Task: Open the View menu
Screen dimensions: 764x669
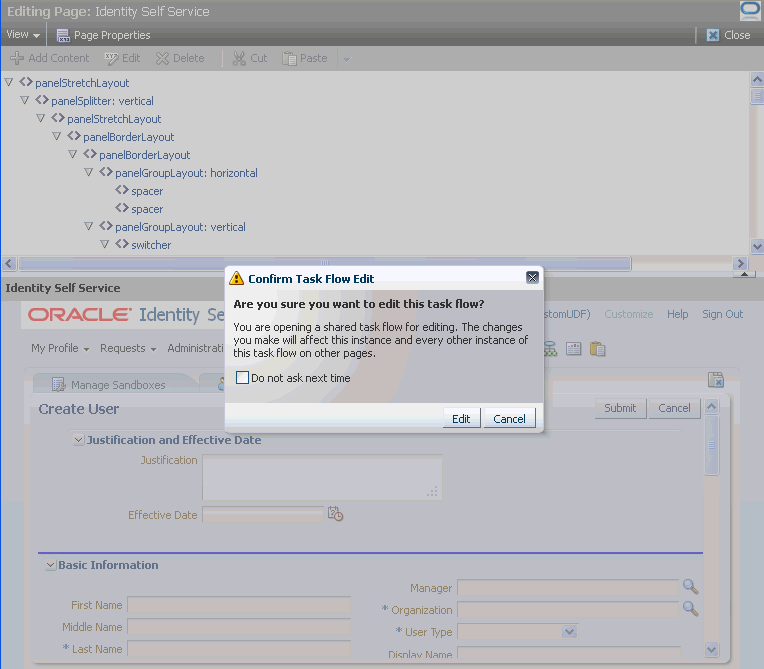Action: coord(23,35)
